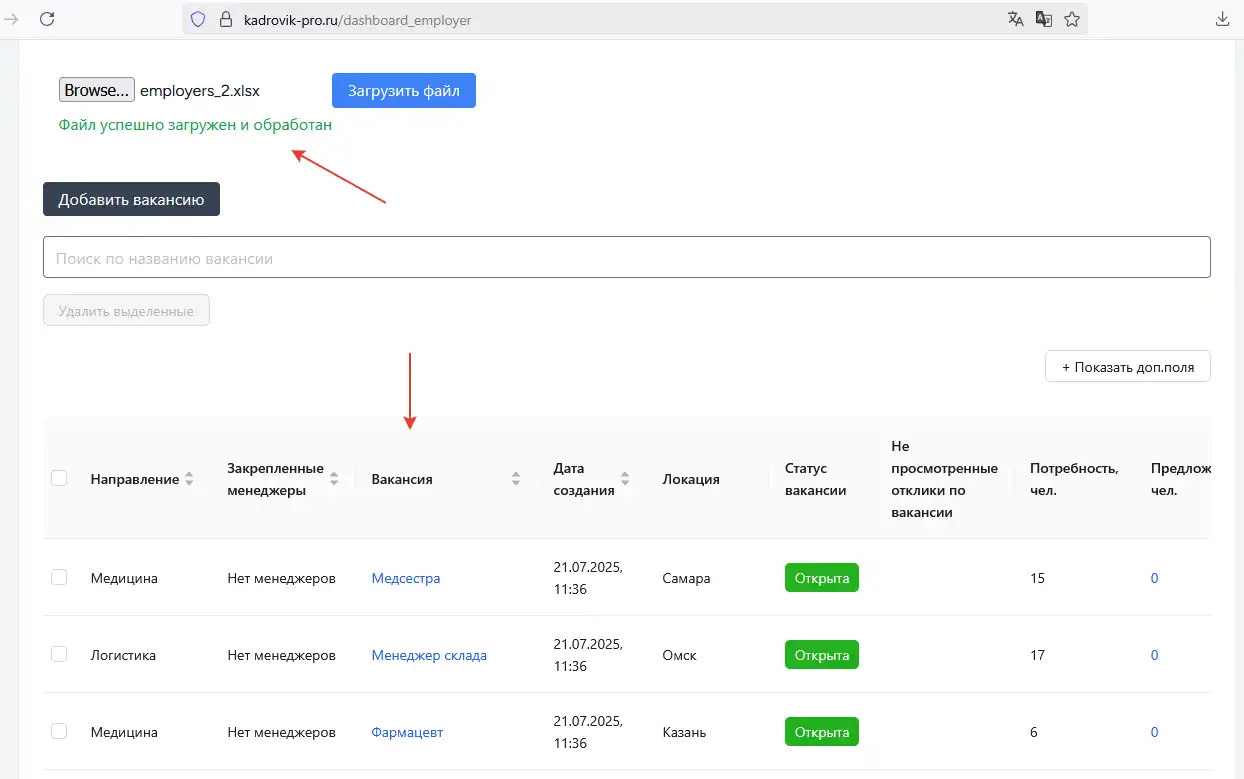Click the Добавить вакансию button

(x=131, y=199)
